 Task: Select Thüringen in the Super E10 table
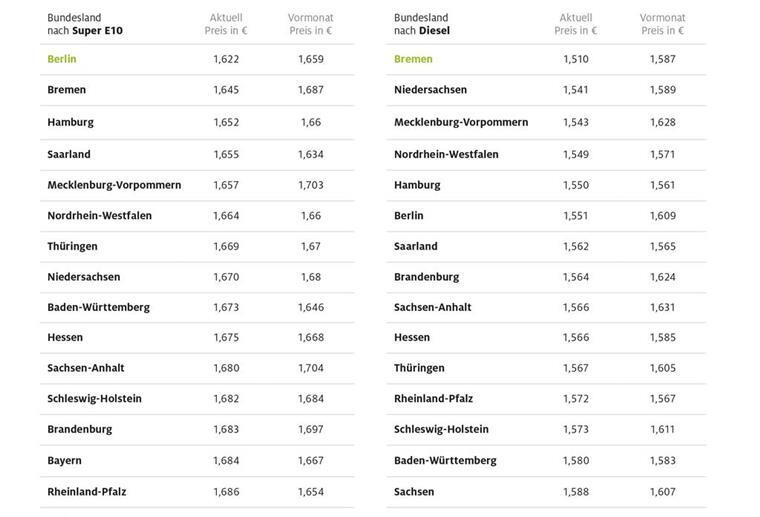[72, 246]
